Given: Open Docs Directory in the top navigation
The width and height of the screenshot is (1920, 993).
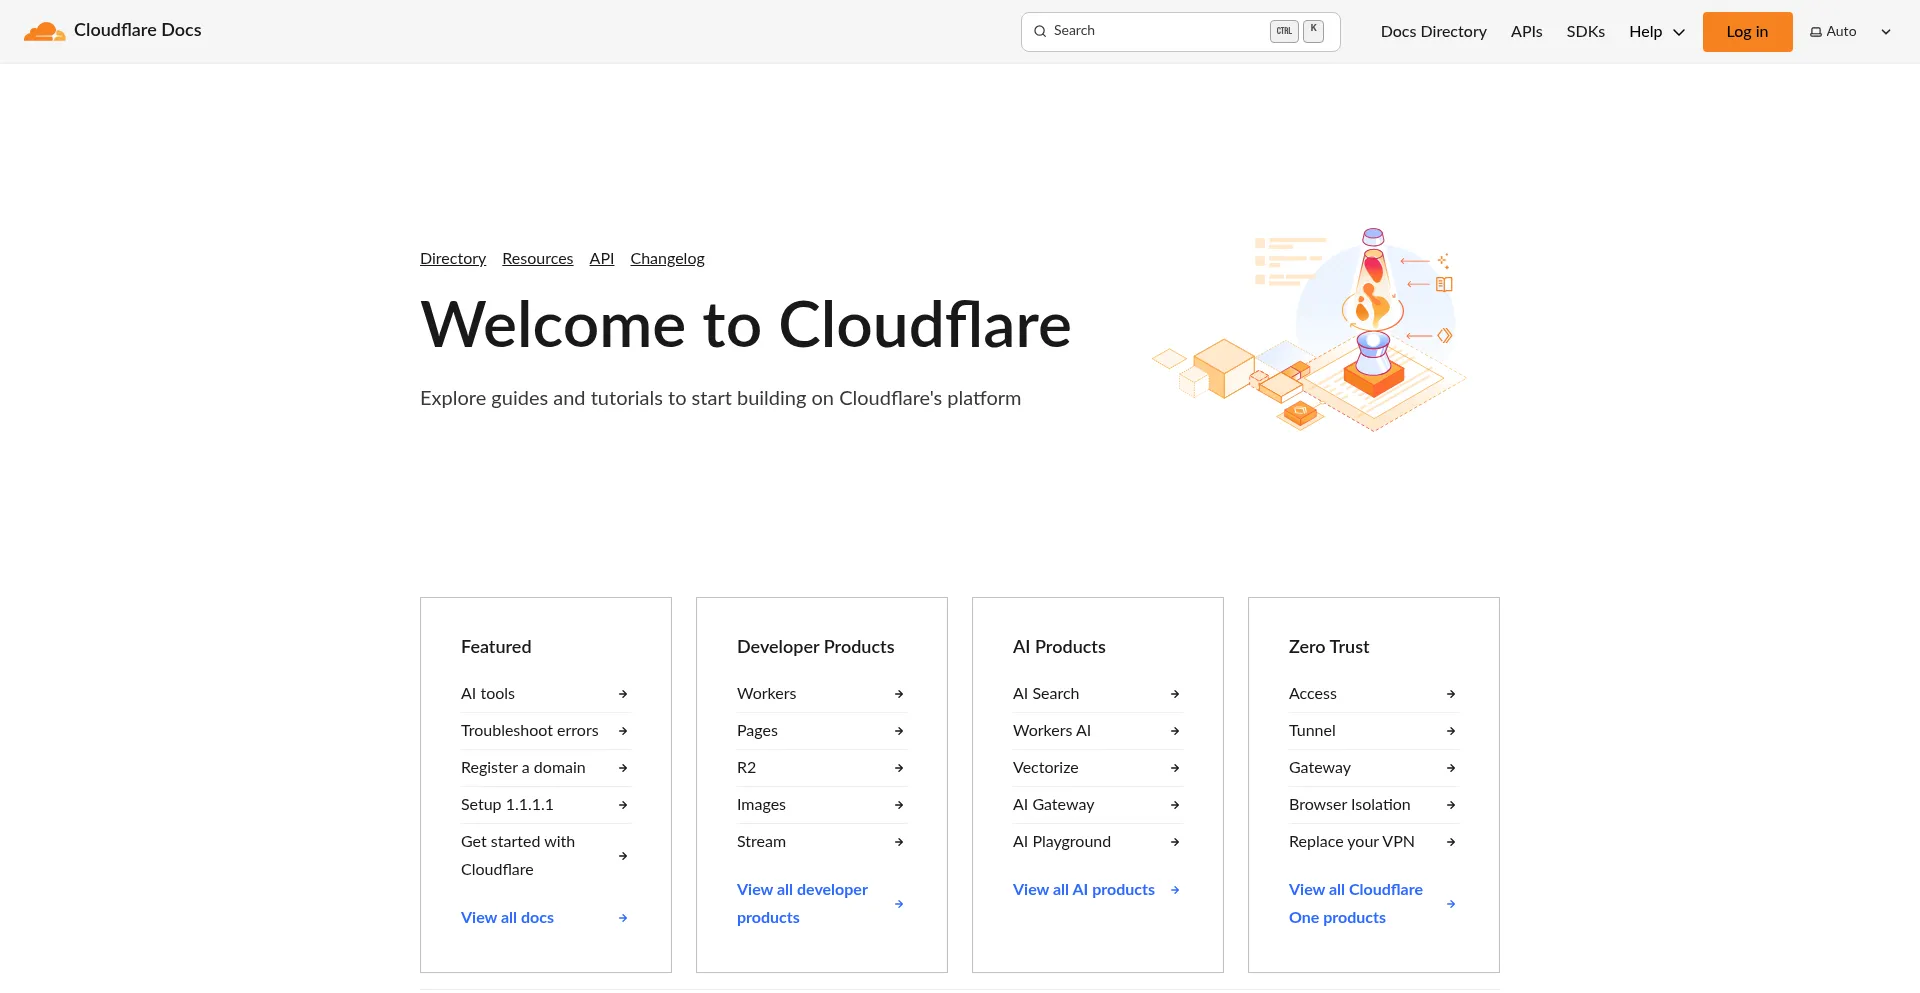Looking at the screenshot, I should pos(1433,32).
